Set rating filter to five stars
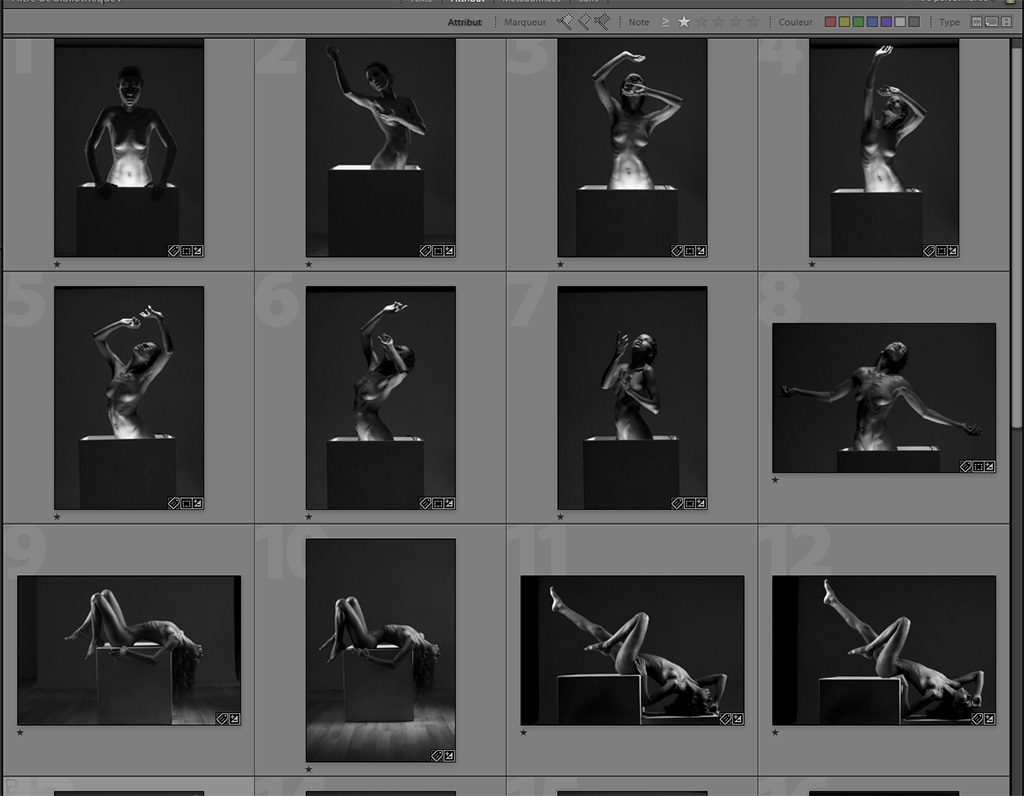 753,22
